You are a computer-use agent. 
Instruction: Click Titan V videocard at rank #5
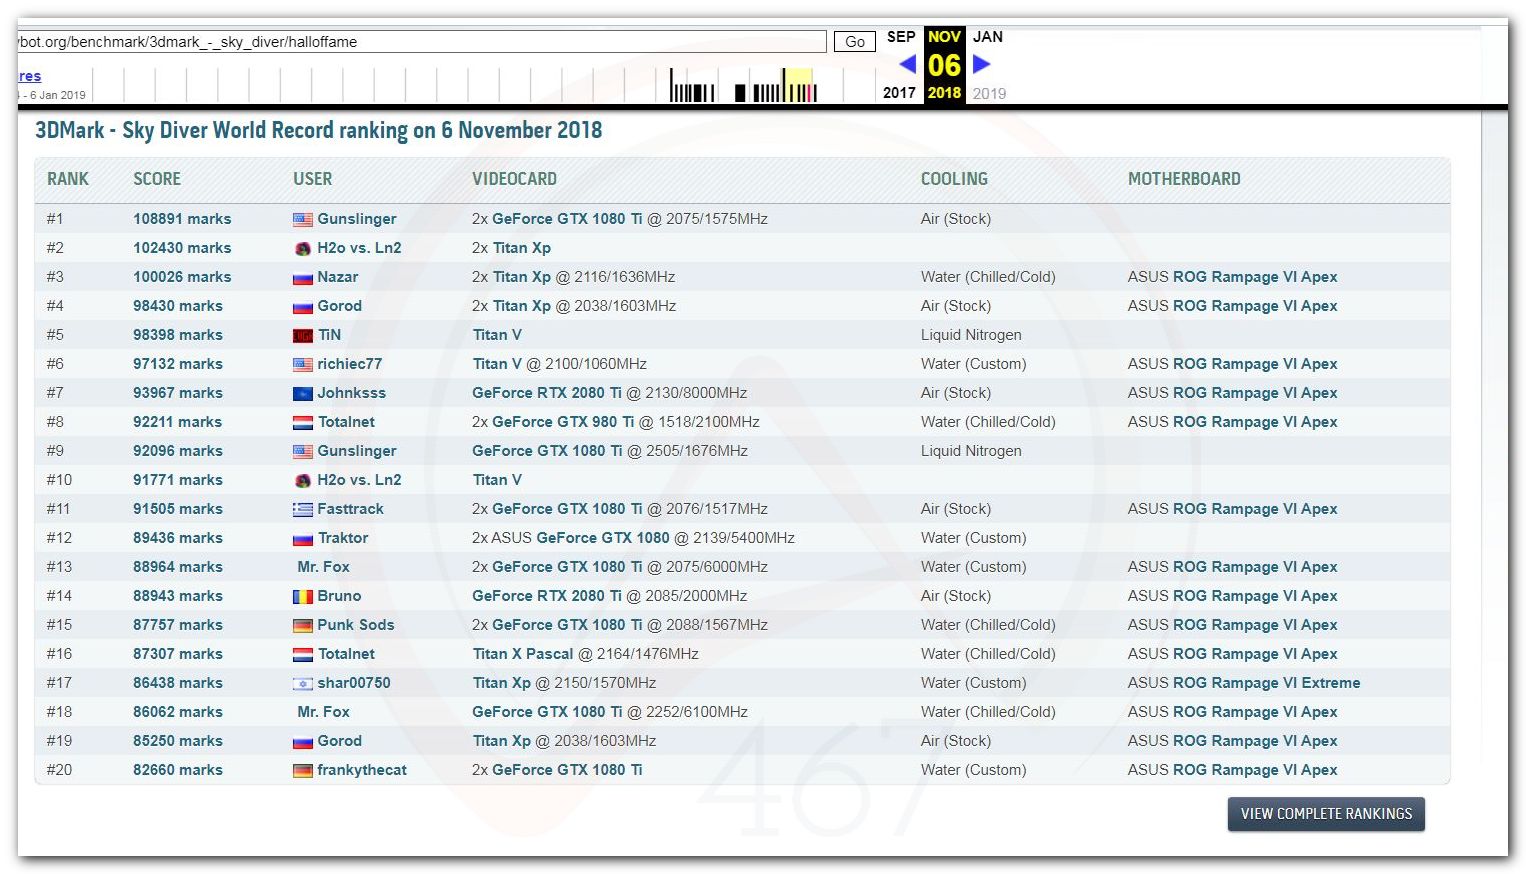497,335
